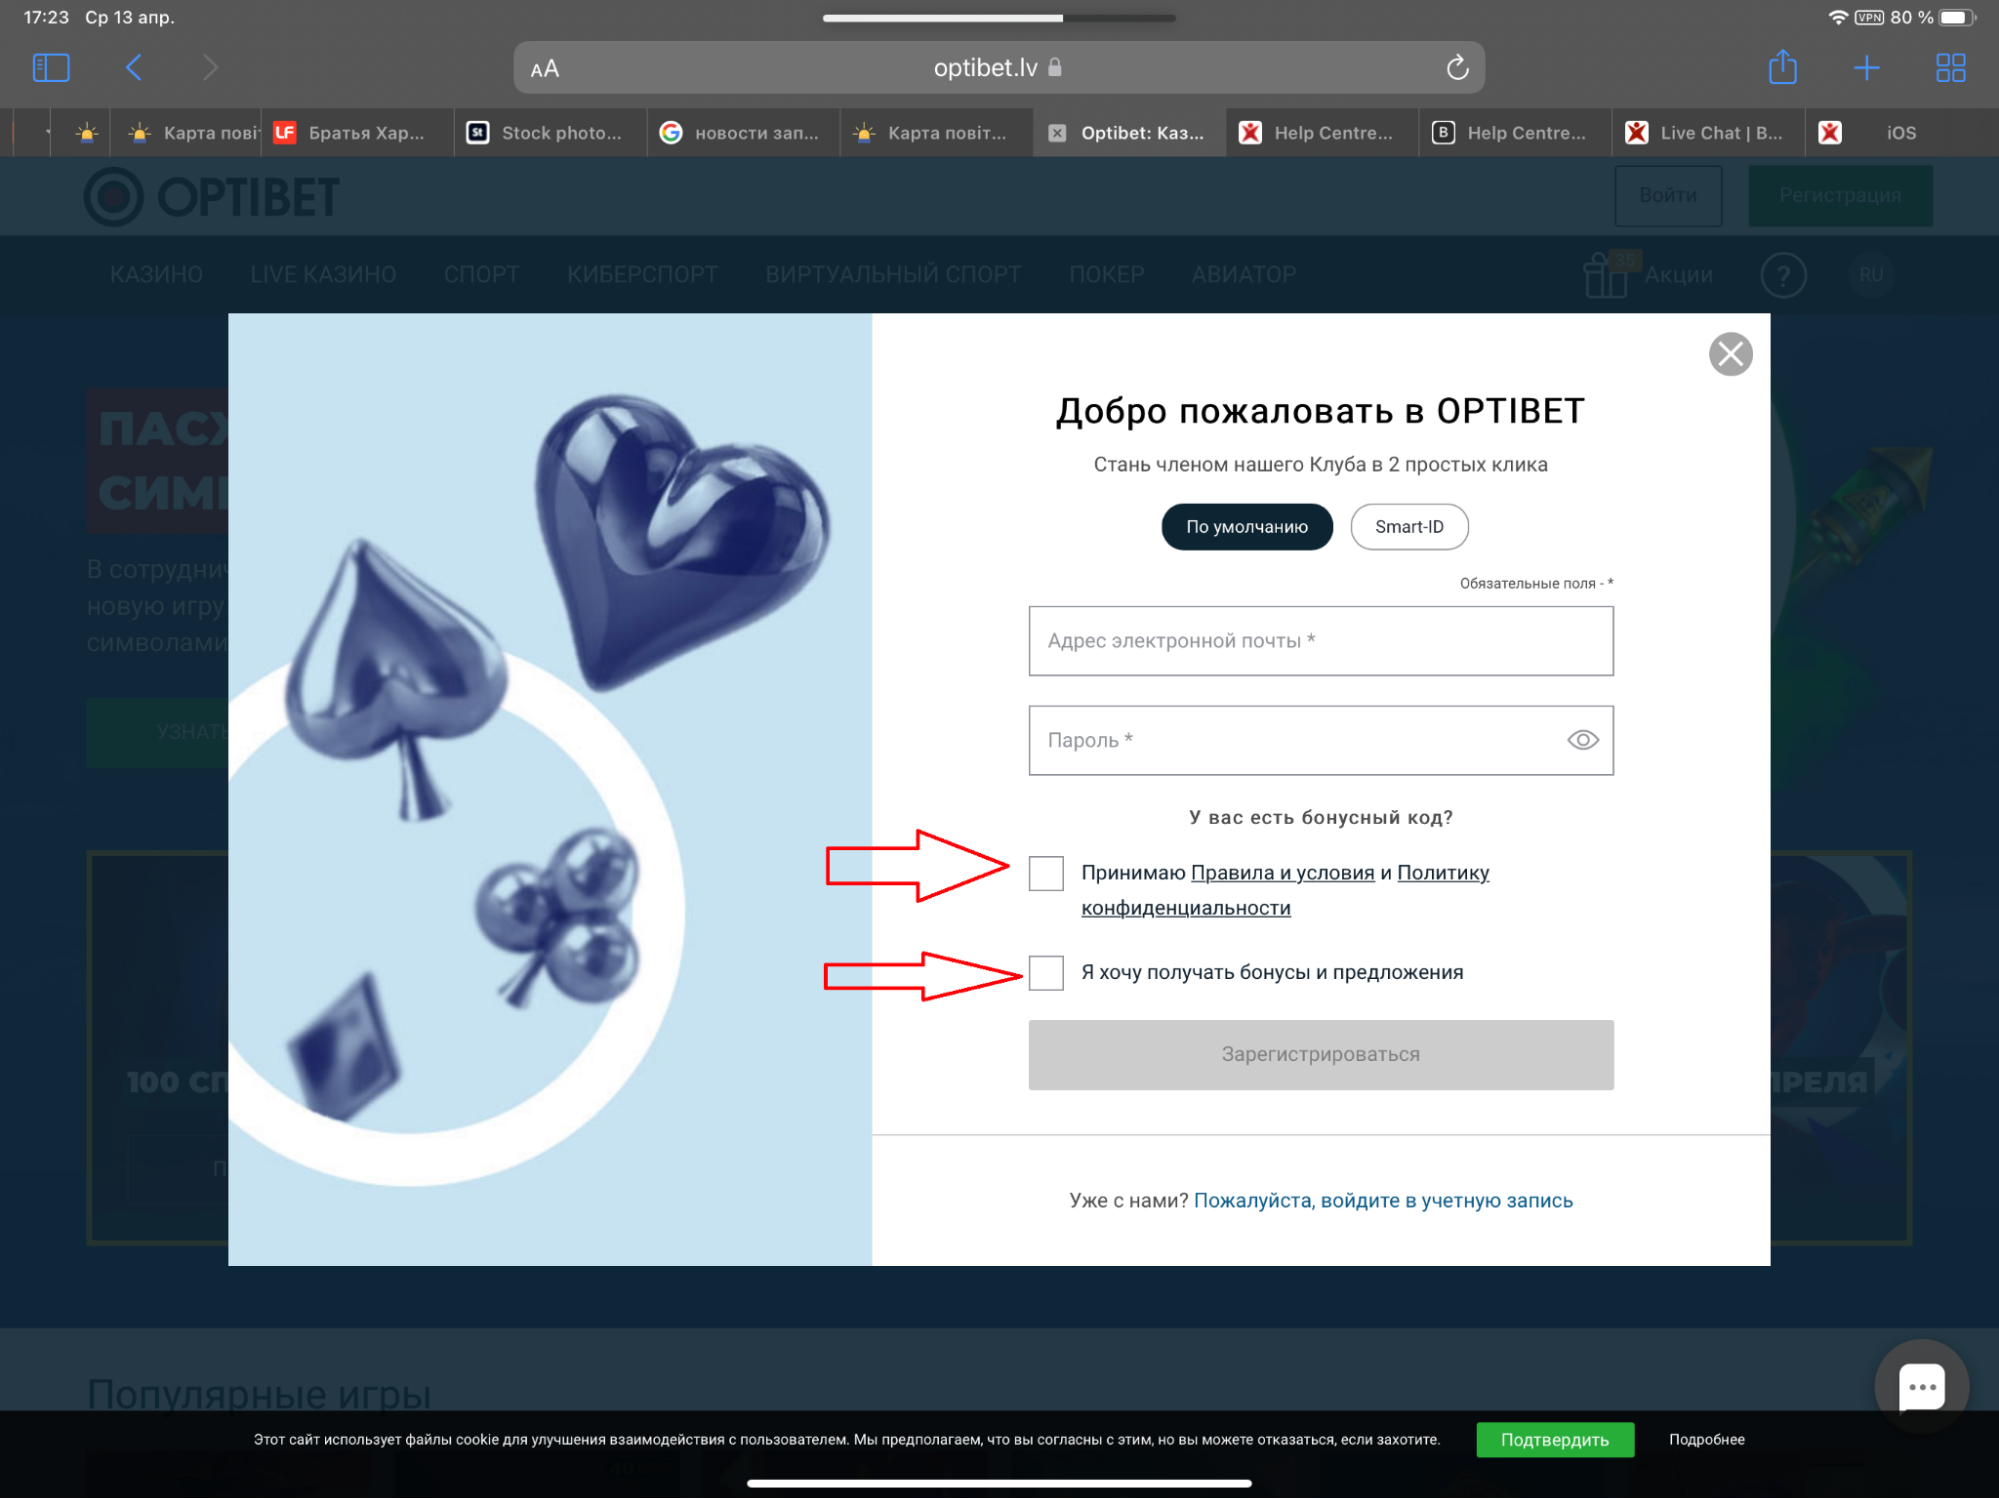1999x1499 pixels.
Task: Click the Зарегистрироваться button
Action: click(x=1320, y=1055)
